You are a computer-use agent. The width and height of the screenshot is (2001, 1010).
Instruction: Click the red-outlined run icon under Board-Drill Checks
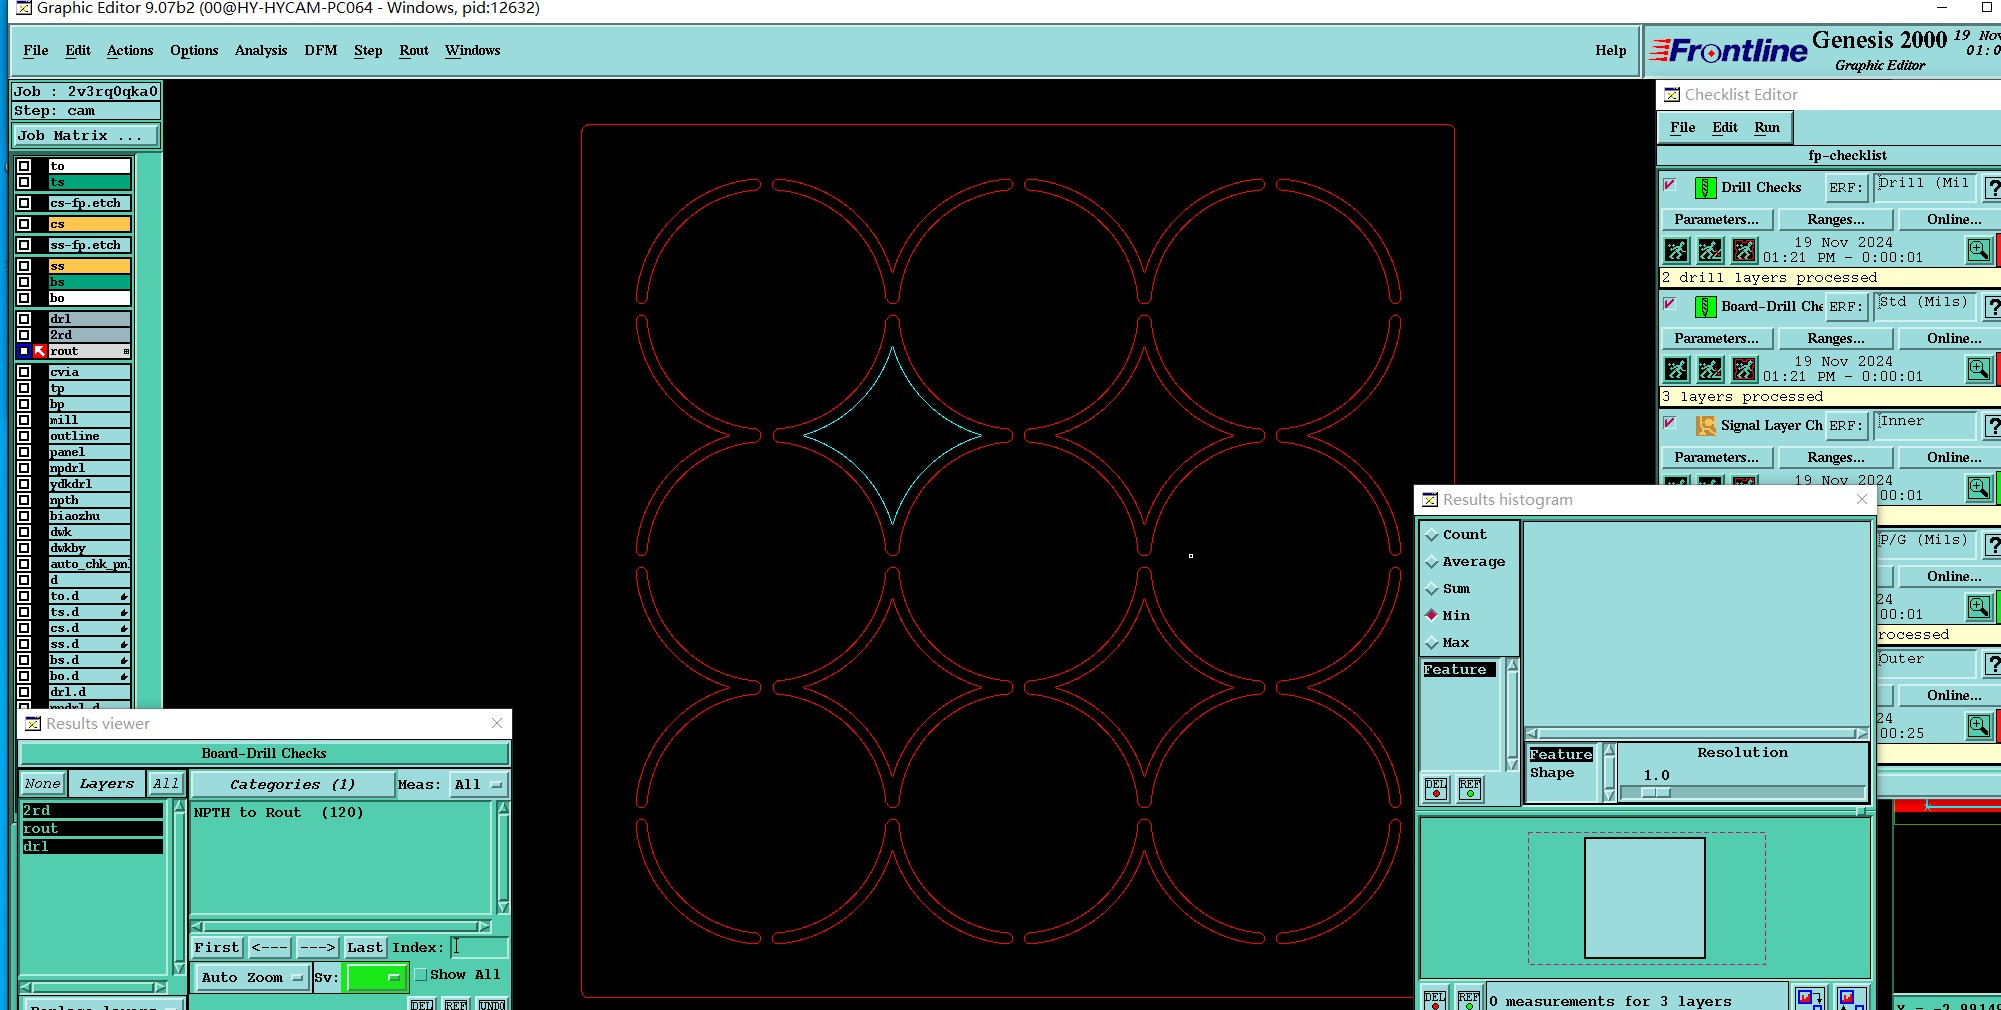pos(1745,369)
